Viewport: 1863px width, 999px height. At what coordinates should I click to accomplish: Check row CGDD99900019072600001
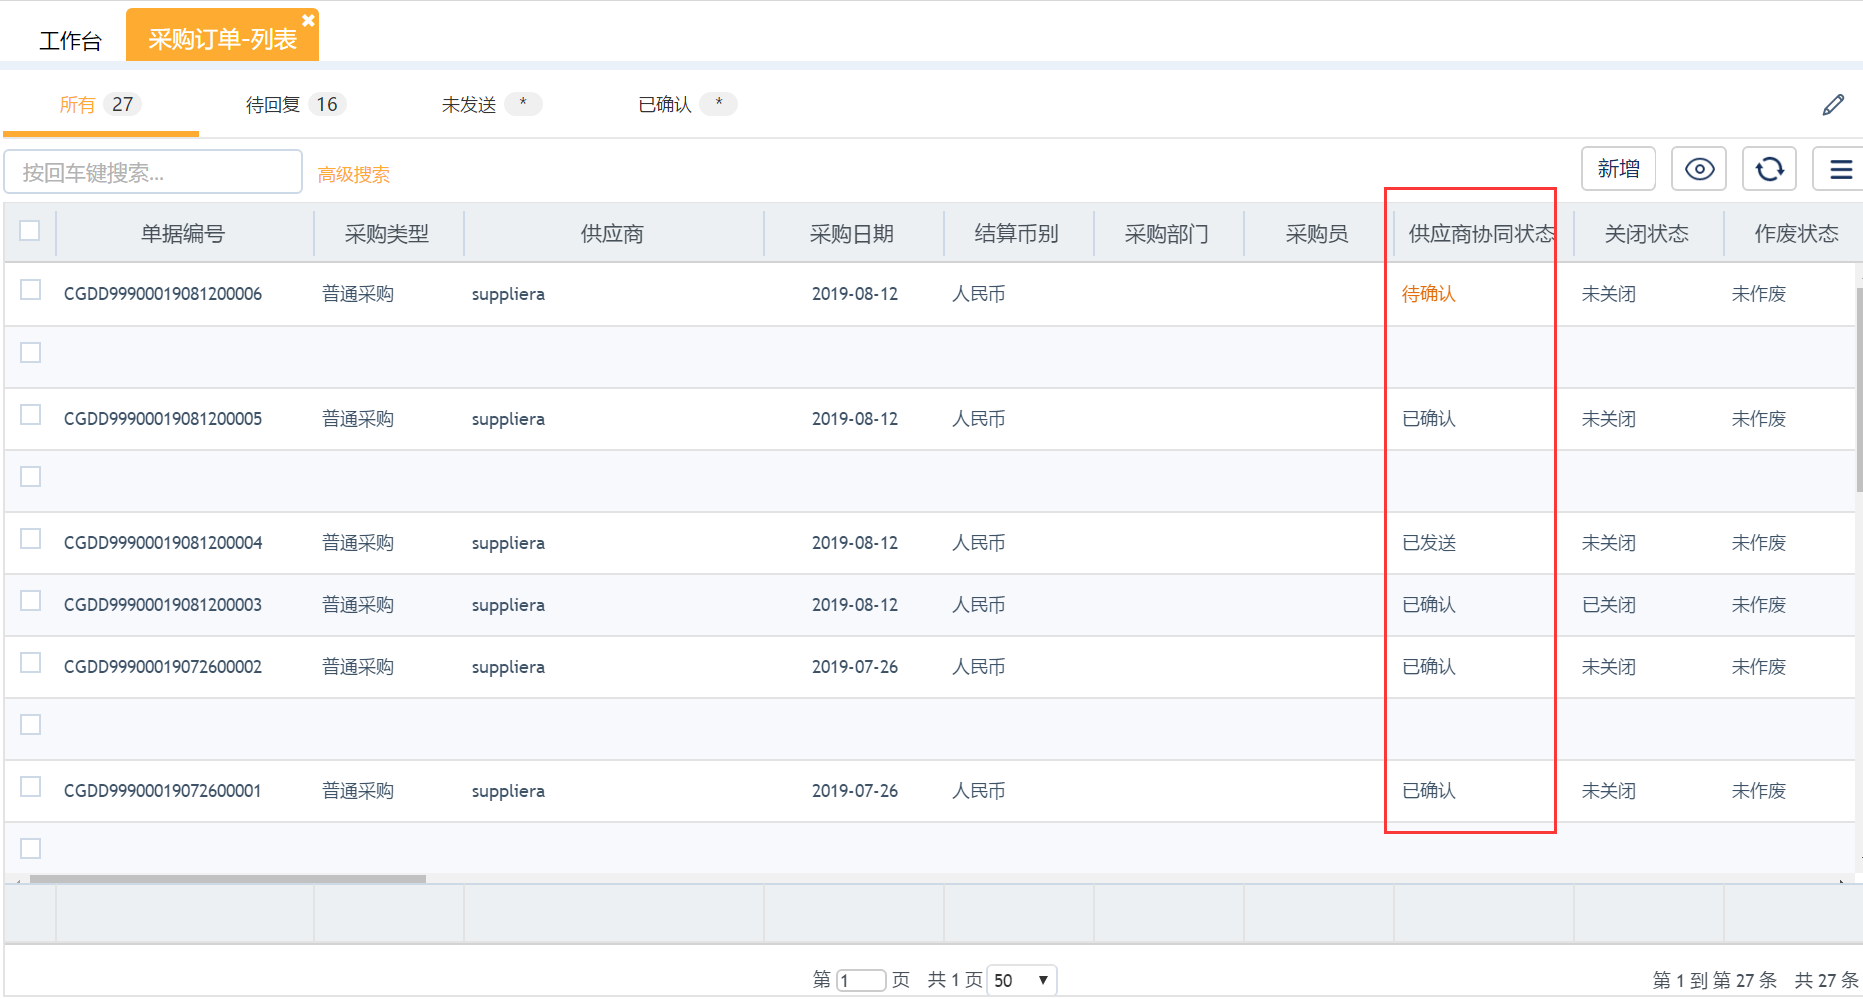[31, 787]
